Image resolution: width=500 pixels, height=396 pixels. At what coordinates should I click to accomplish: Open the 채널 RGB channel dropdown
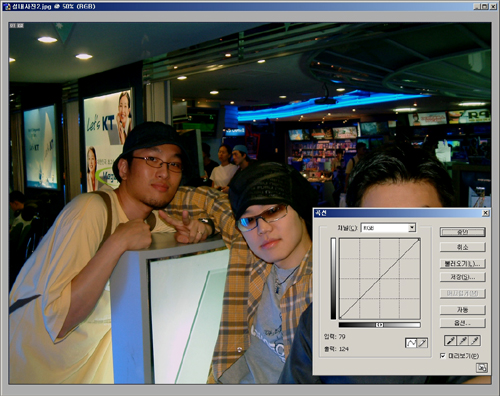coord(388,228)
